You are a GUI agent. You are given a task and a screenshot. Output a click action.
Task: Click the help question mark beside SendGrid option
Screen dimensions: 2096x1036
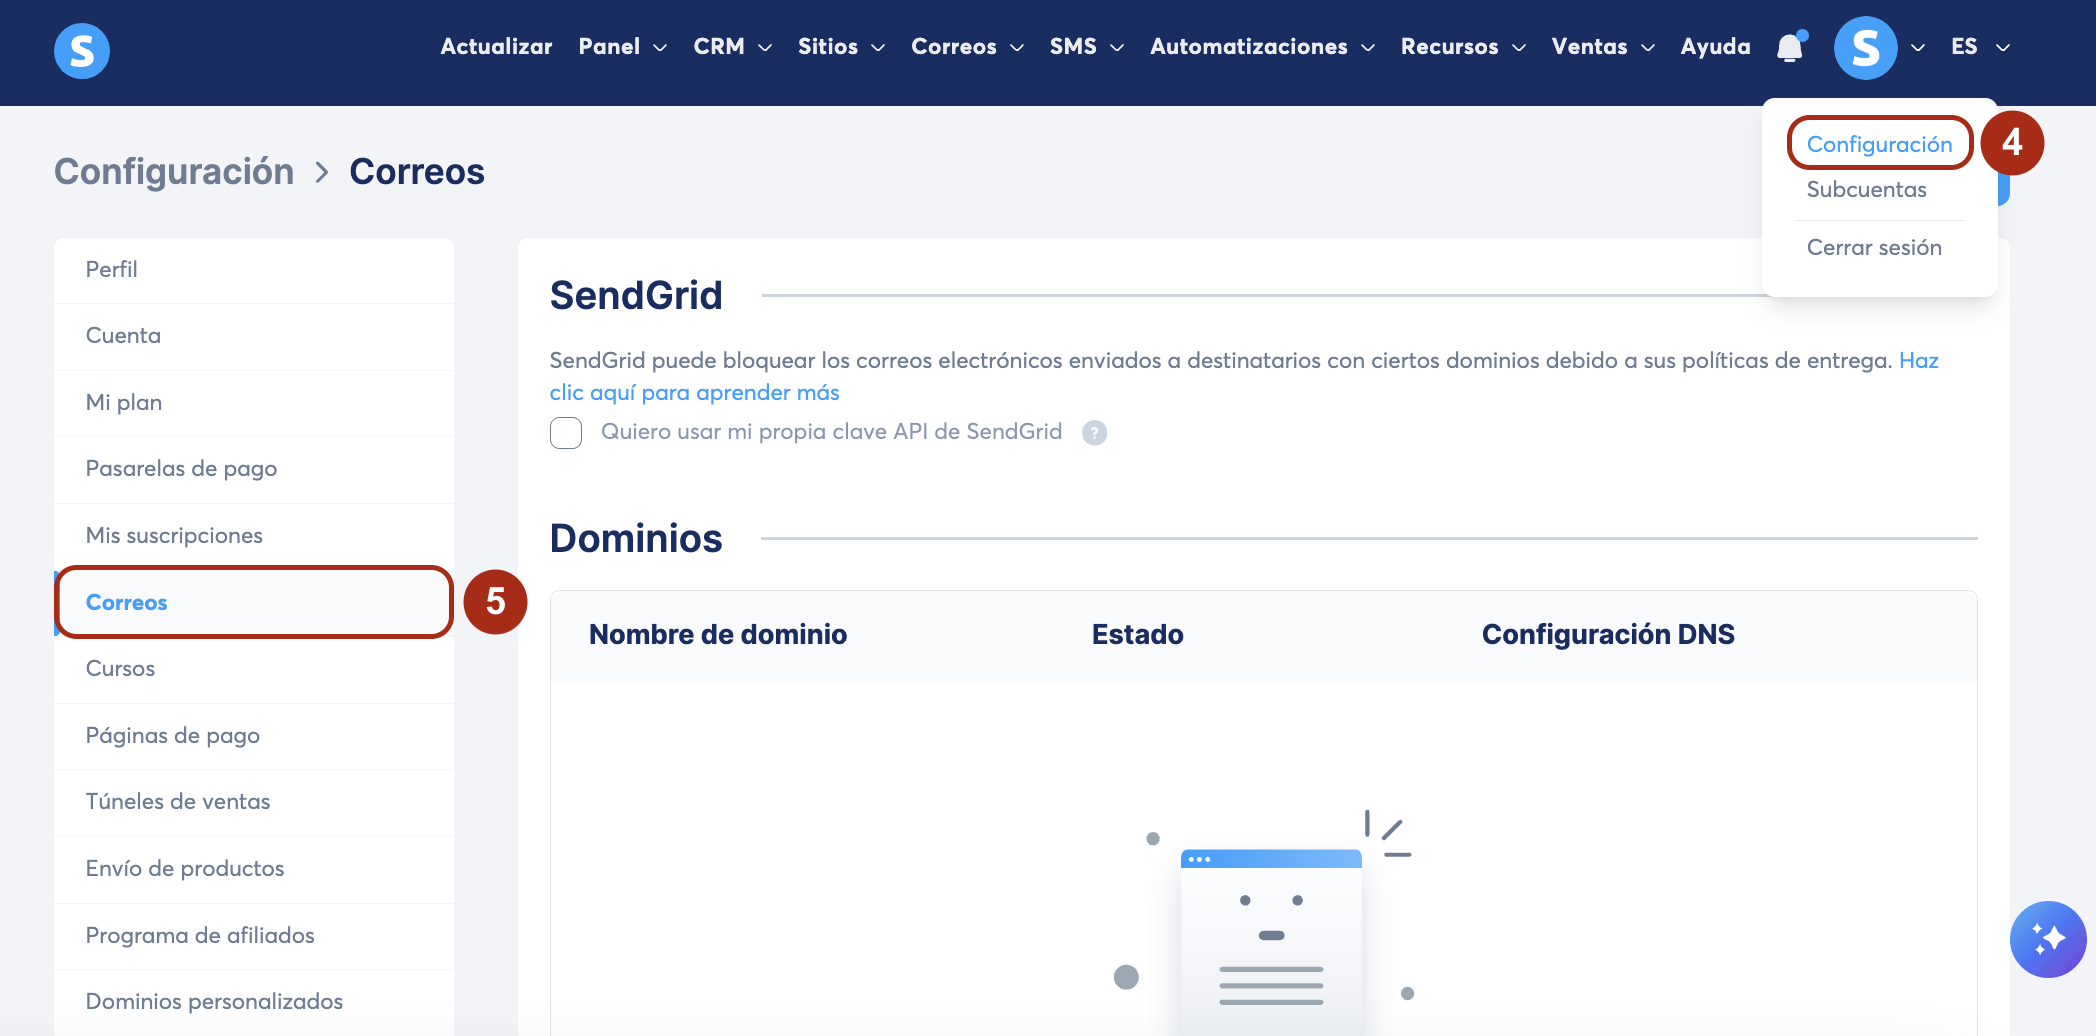pos(1095,433)
